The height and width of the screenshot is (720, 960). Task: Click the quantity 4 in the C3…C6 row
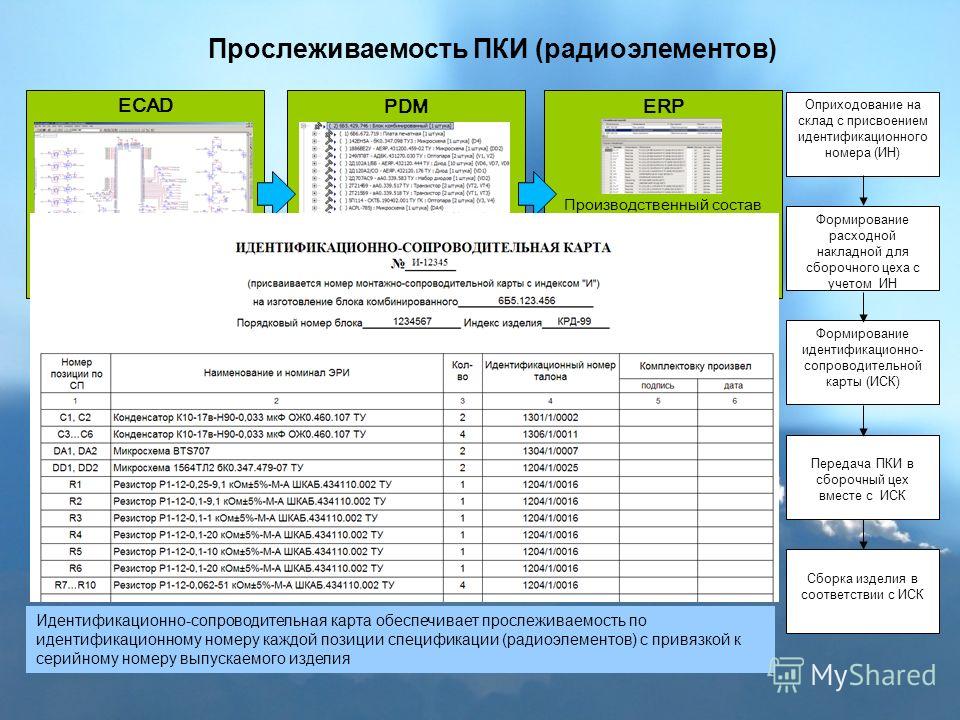pyautogui.click(x=462, y=434)
